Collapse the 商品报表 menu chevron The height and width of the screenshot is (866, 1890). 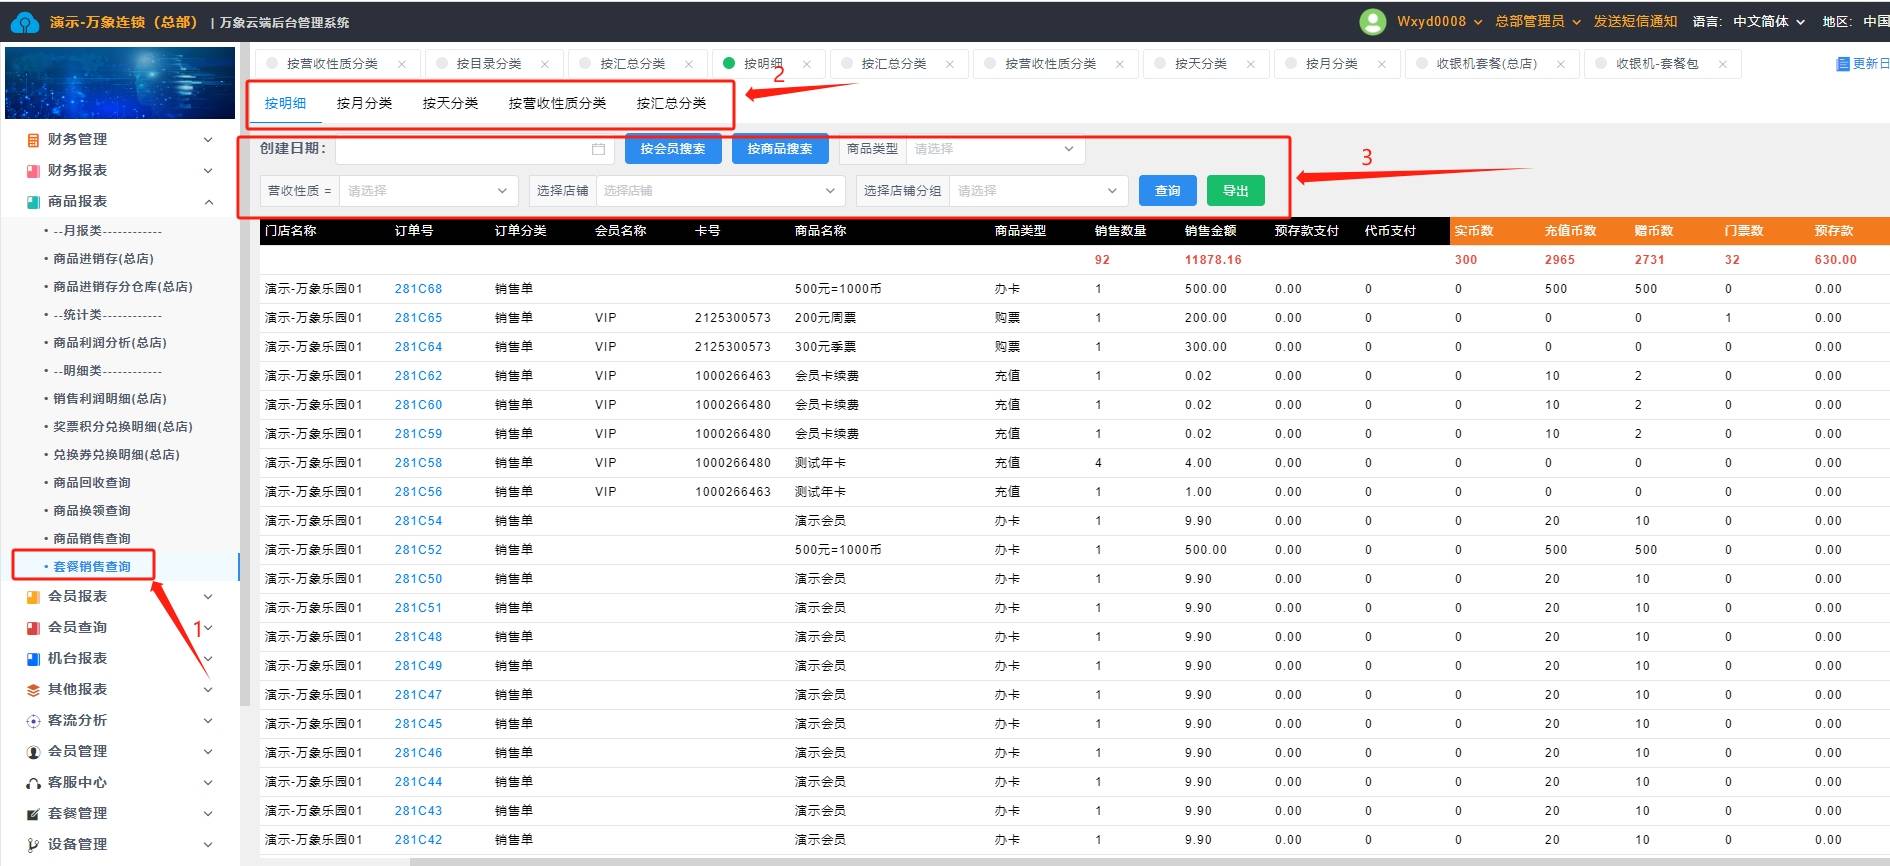208,202
